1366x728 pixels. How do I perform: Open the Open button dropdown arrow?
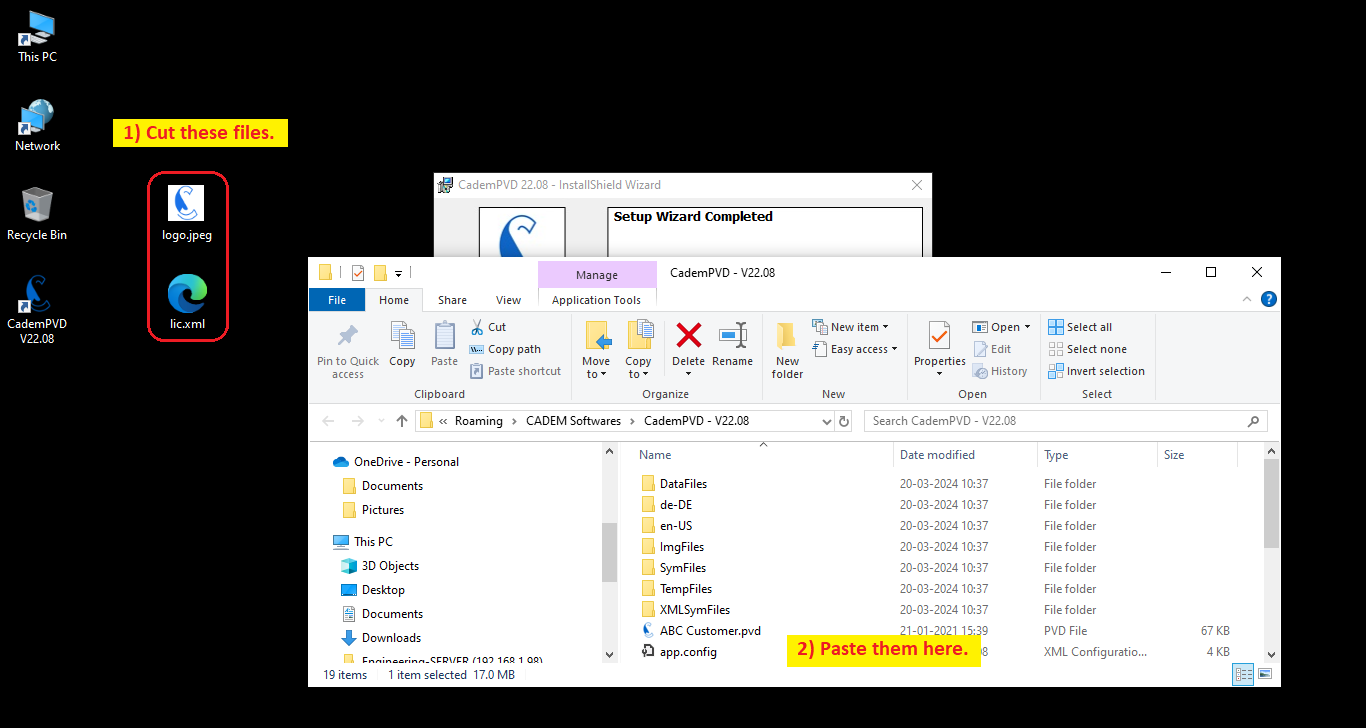[x=1027, y=328]
